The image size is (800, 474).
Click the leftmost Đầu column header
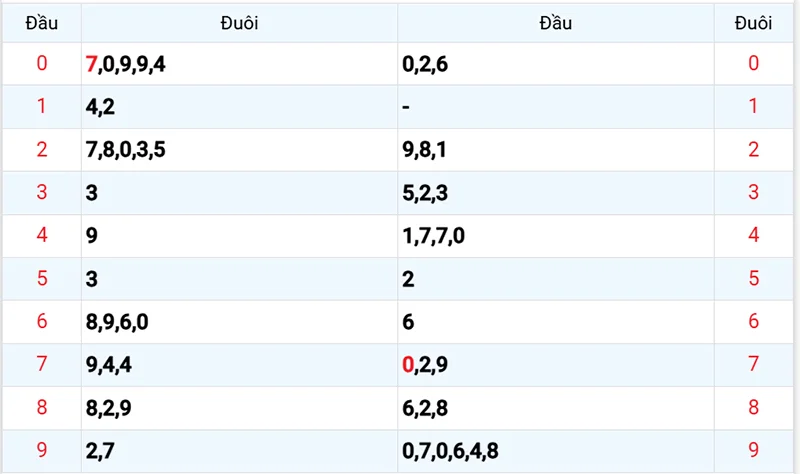41,22
